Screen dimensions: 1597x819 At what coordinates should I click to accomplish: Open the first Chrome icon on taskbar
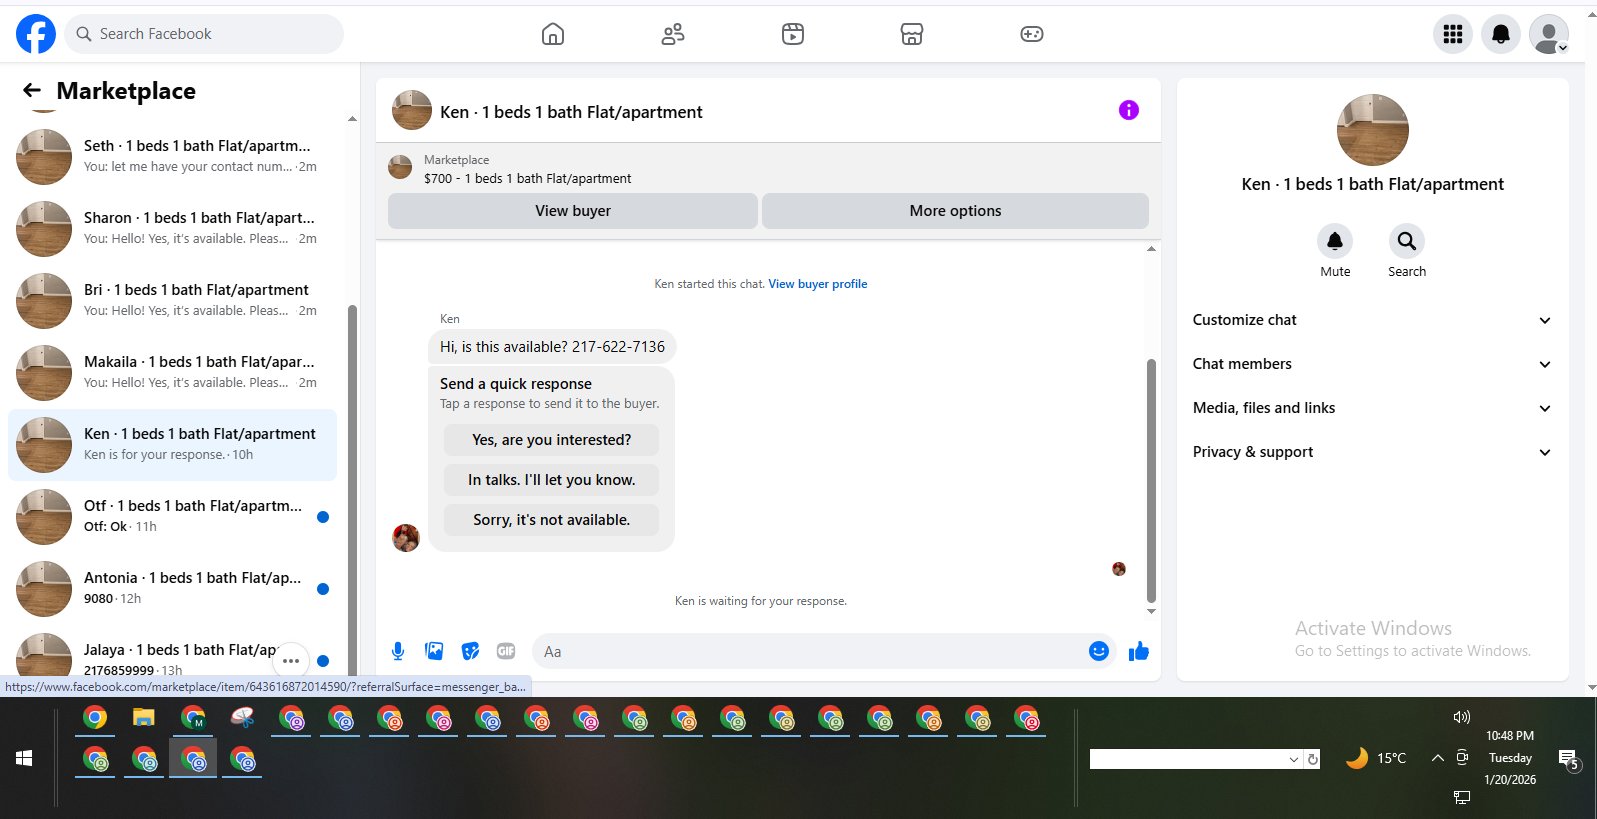[95, 717]
